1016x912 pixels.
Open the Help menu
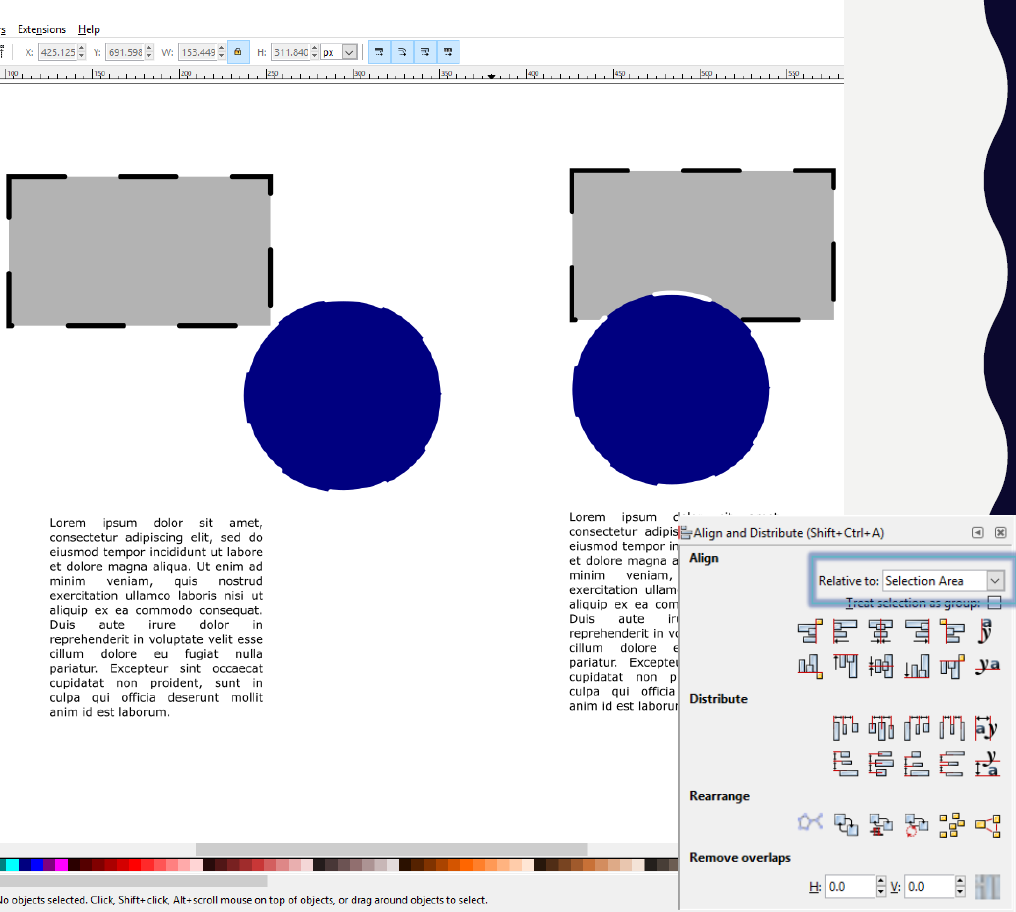[89, 29]
